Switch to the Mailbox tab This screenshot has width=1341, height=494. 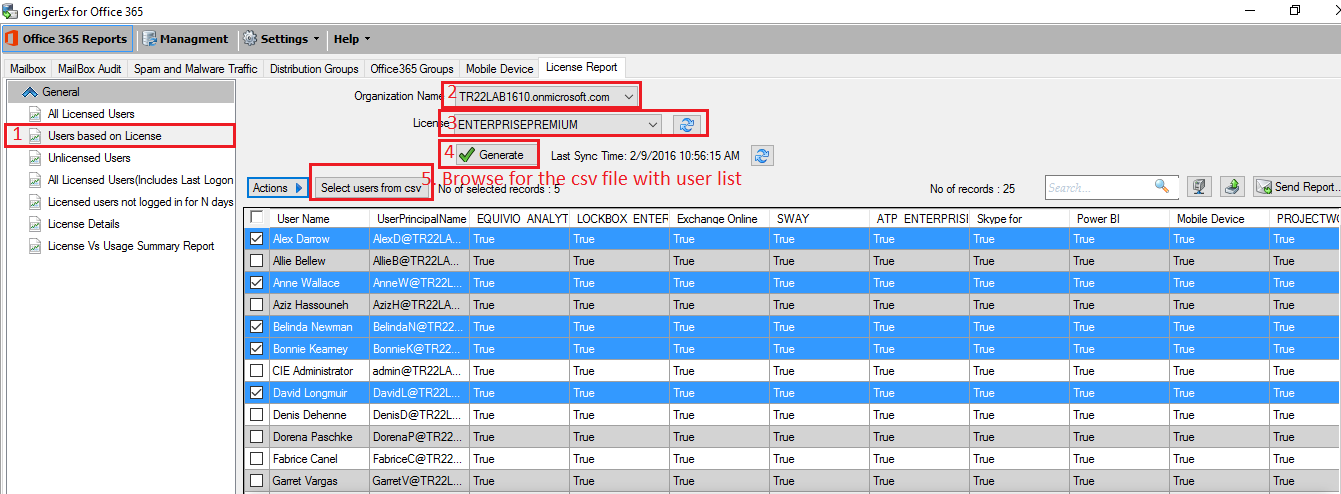coord(28,69)
